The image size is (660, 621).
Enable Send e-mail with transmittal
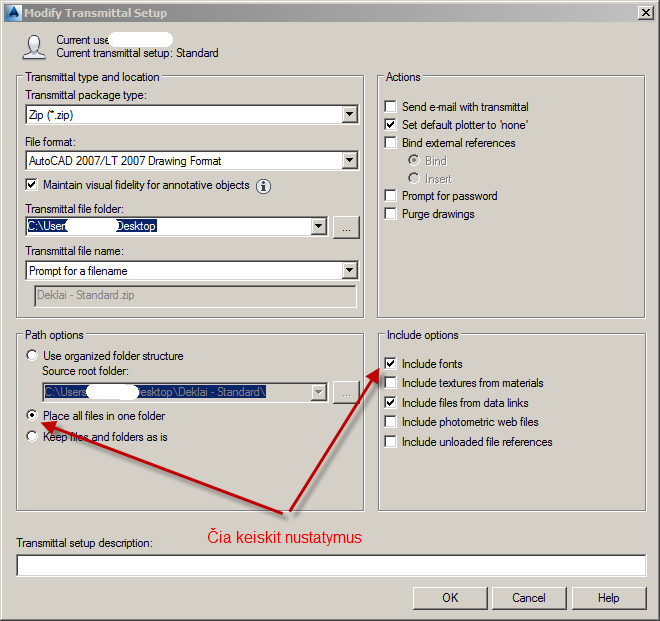pos(391,106)
